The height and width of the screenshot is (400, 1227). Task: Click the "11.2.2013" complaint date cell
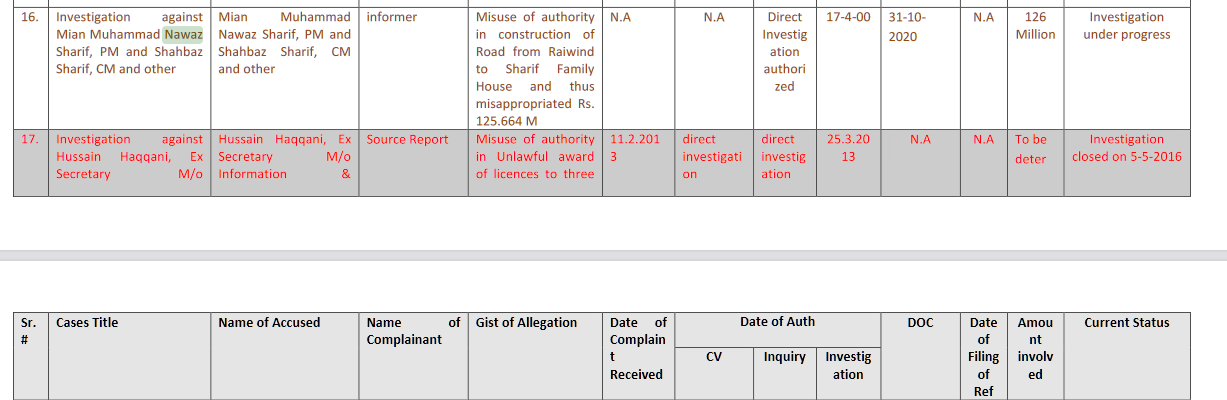[x=638, y=162]
